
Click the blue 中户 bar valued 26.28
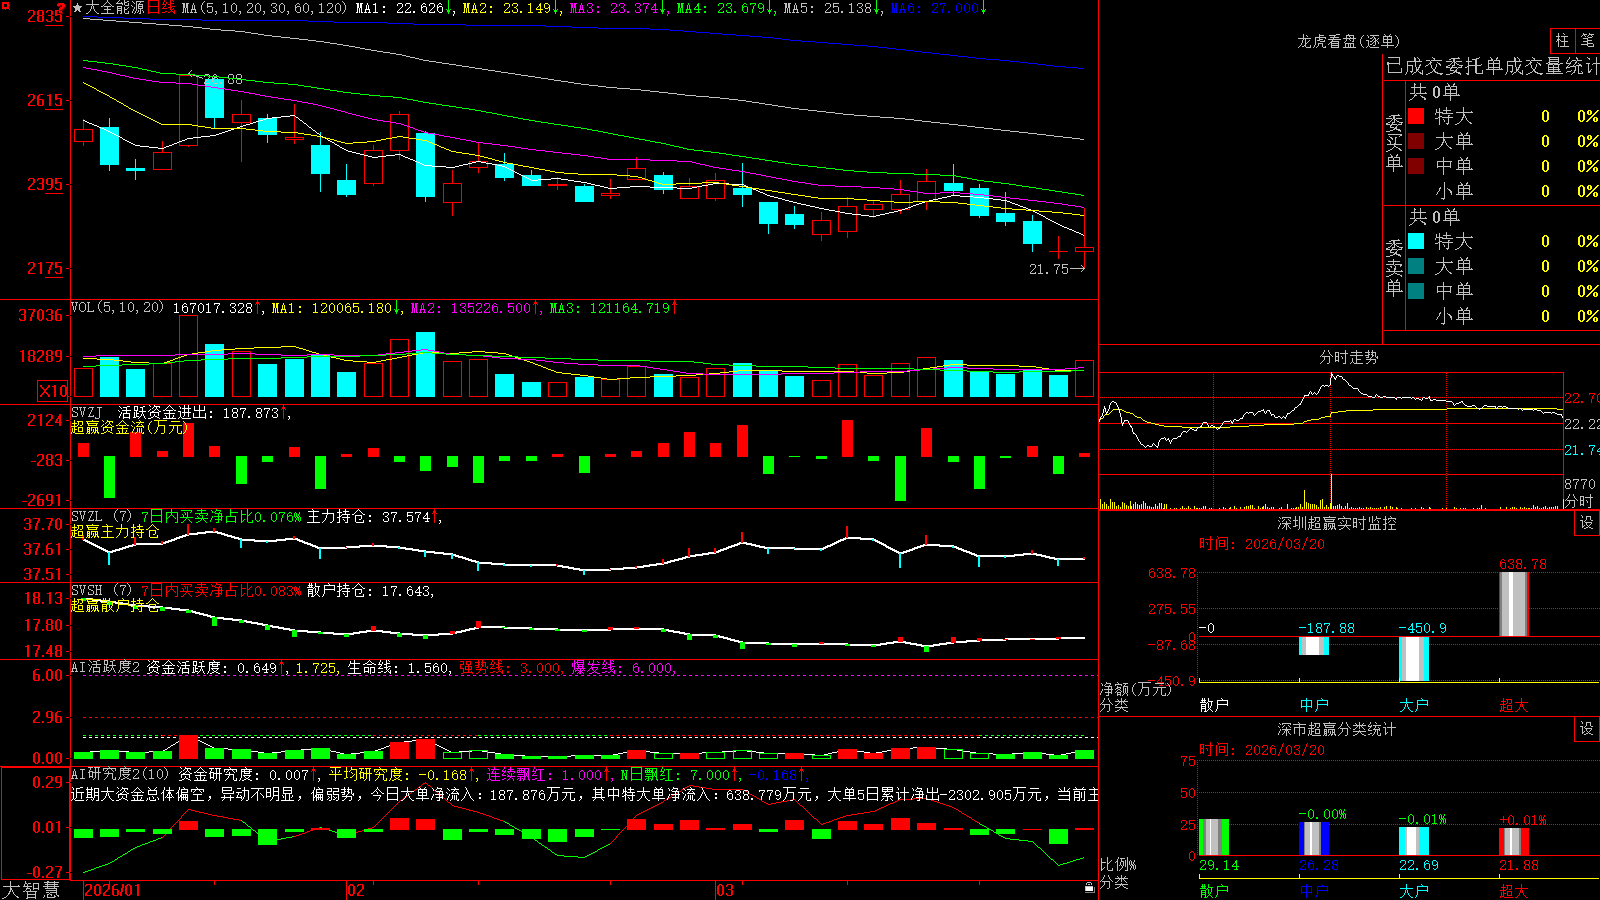(x=1314, y=839)
